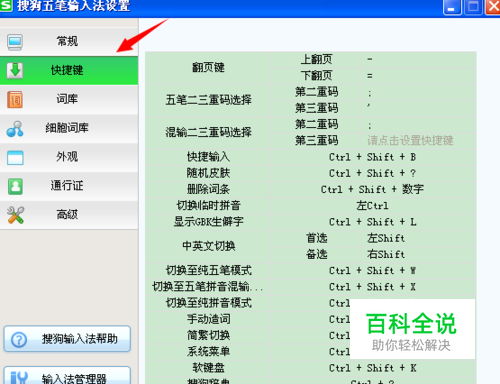Edit the 删除词条 shortcut Ctrl + Shift + 数字

(x=373, y=189)
